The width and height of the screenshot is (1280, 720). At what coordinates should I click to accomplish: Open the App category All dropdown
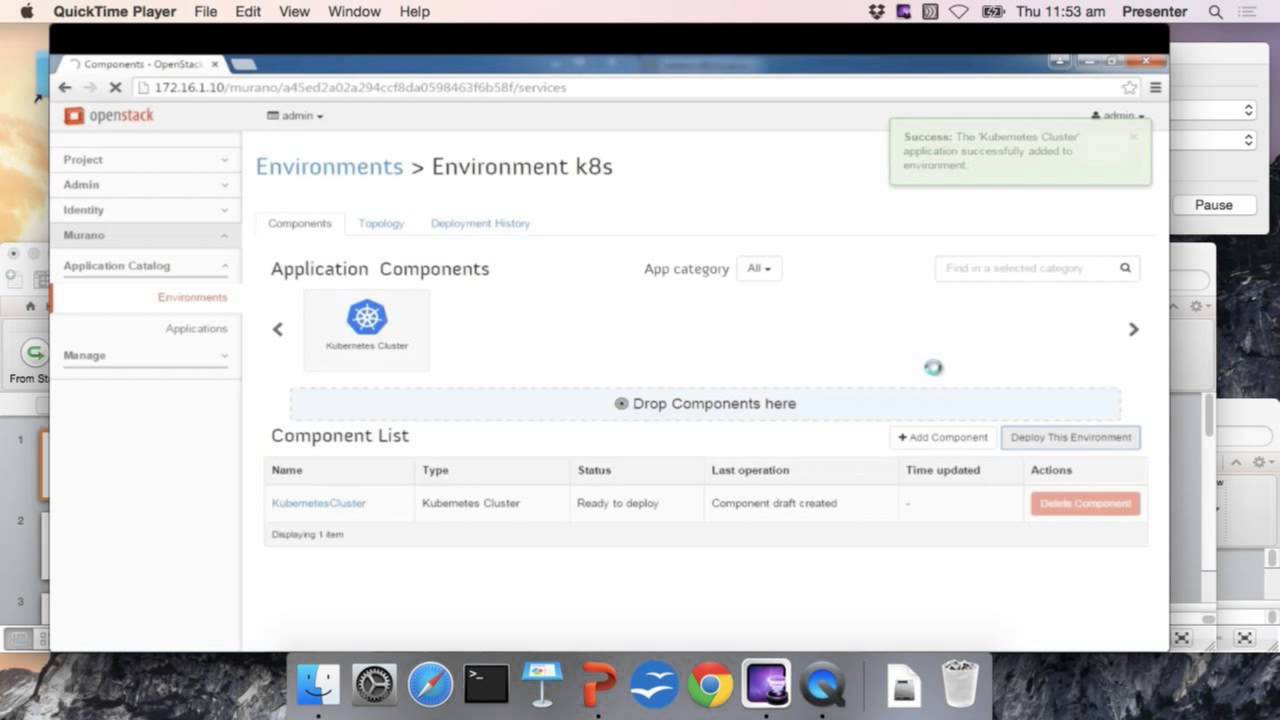pyautogui.click(x=759, y=269)
